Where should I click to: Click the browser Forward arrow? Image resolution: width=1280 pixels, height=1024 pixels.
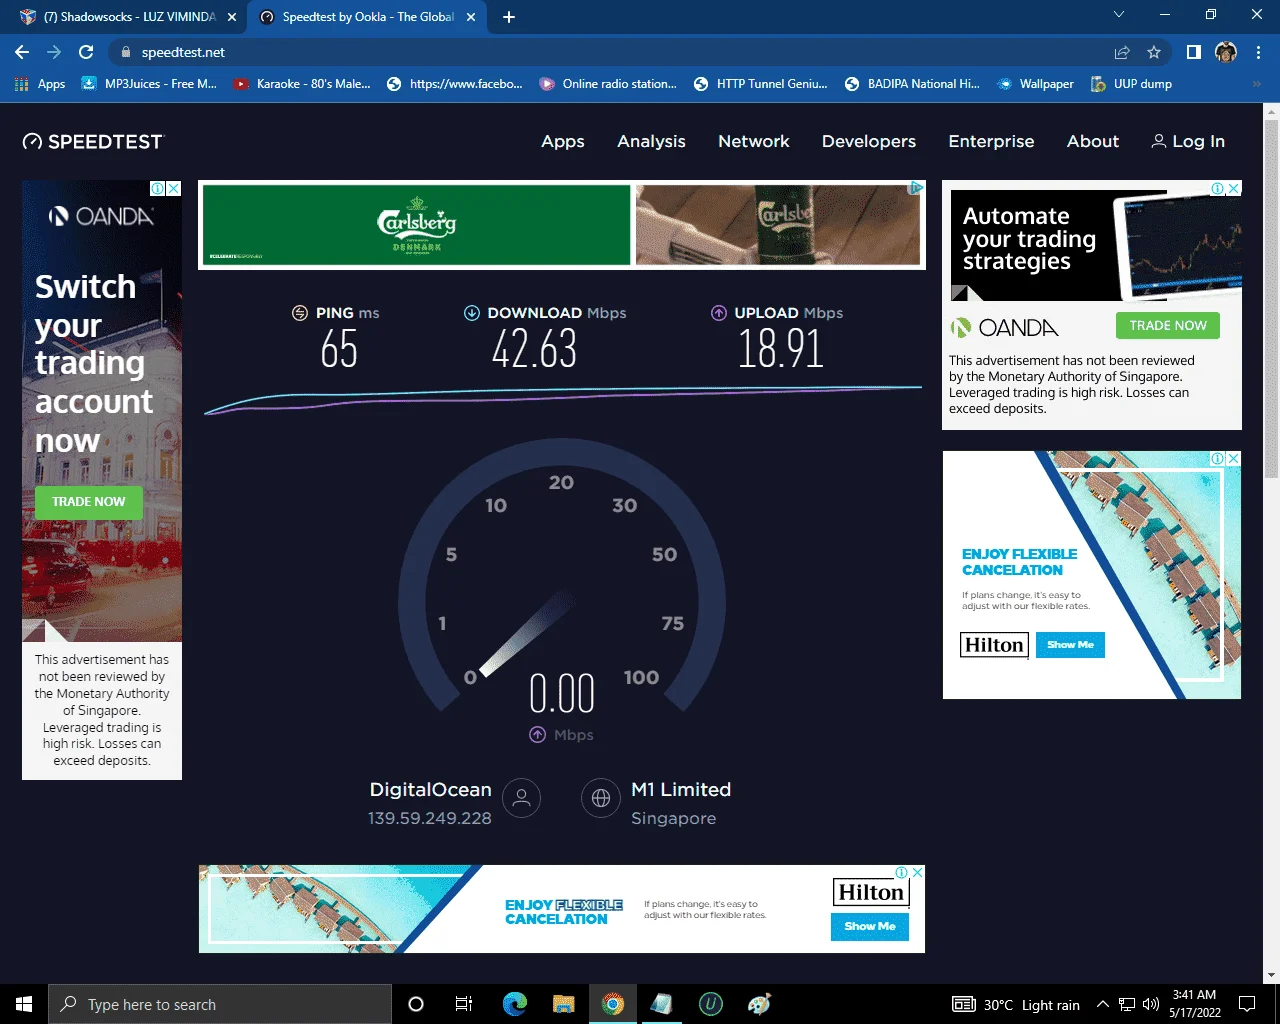tap(54, 52)
